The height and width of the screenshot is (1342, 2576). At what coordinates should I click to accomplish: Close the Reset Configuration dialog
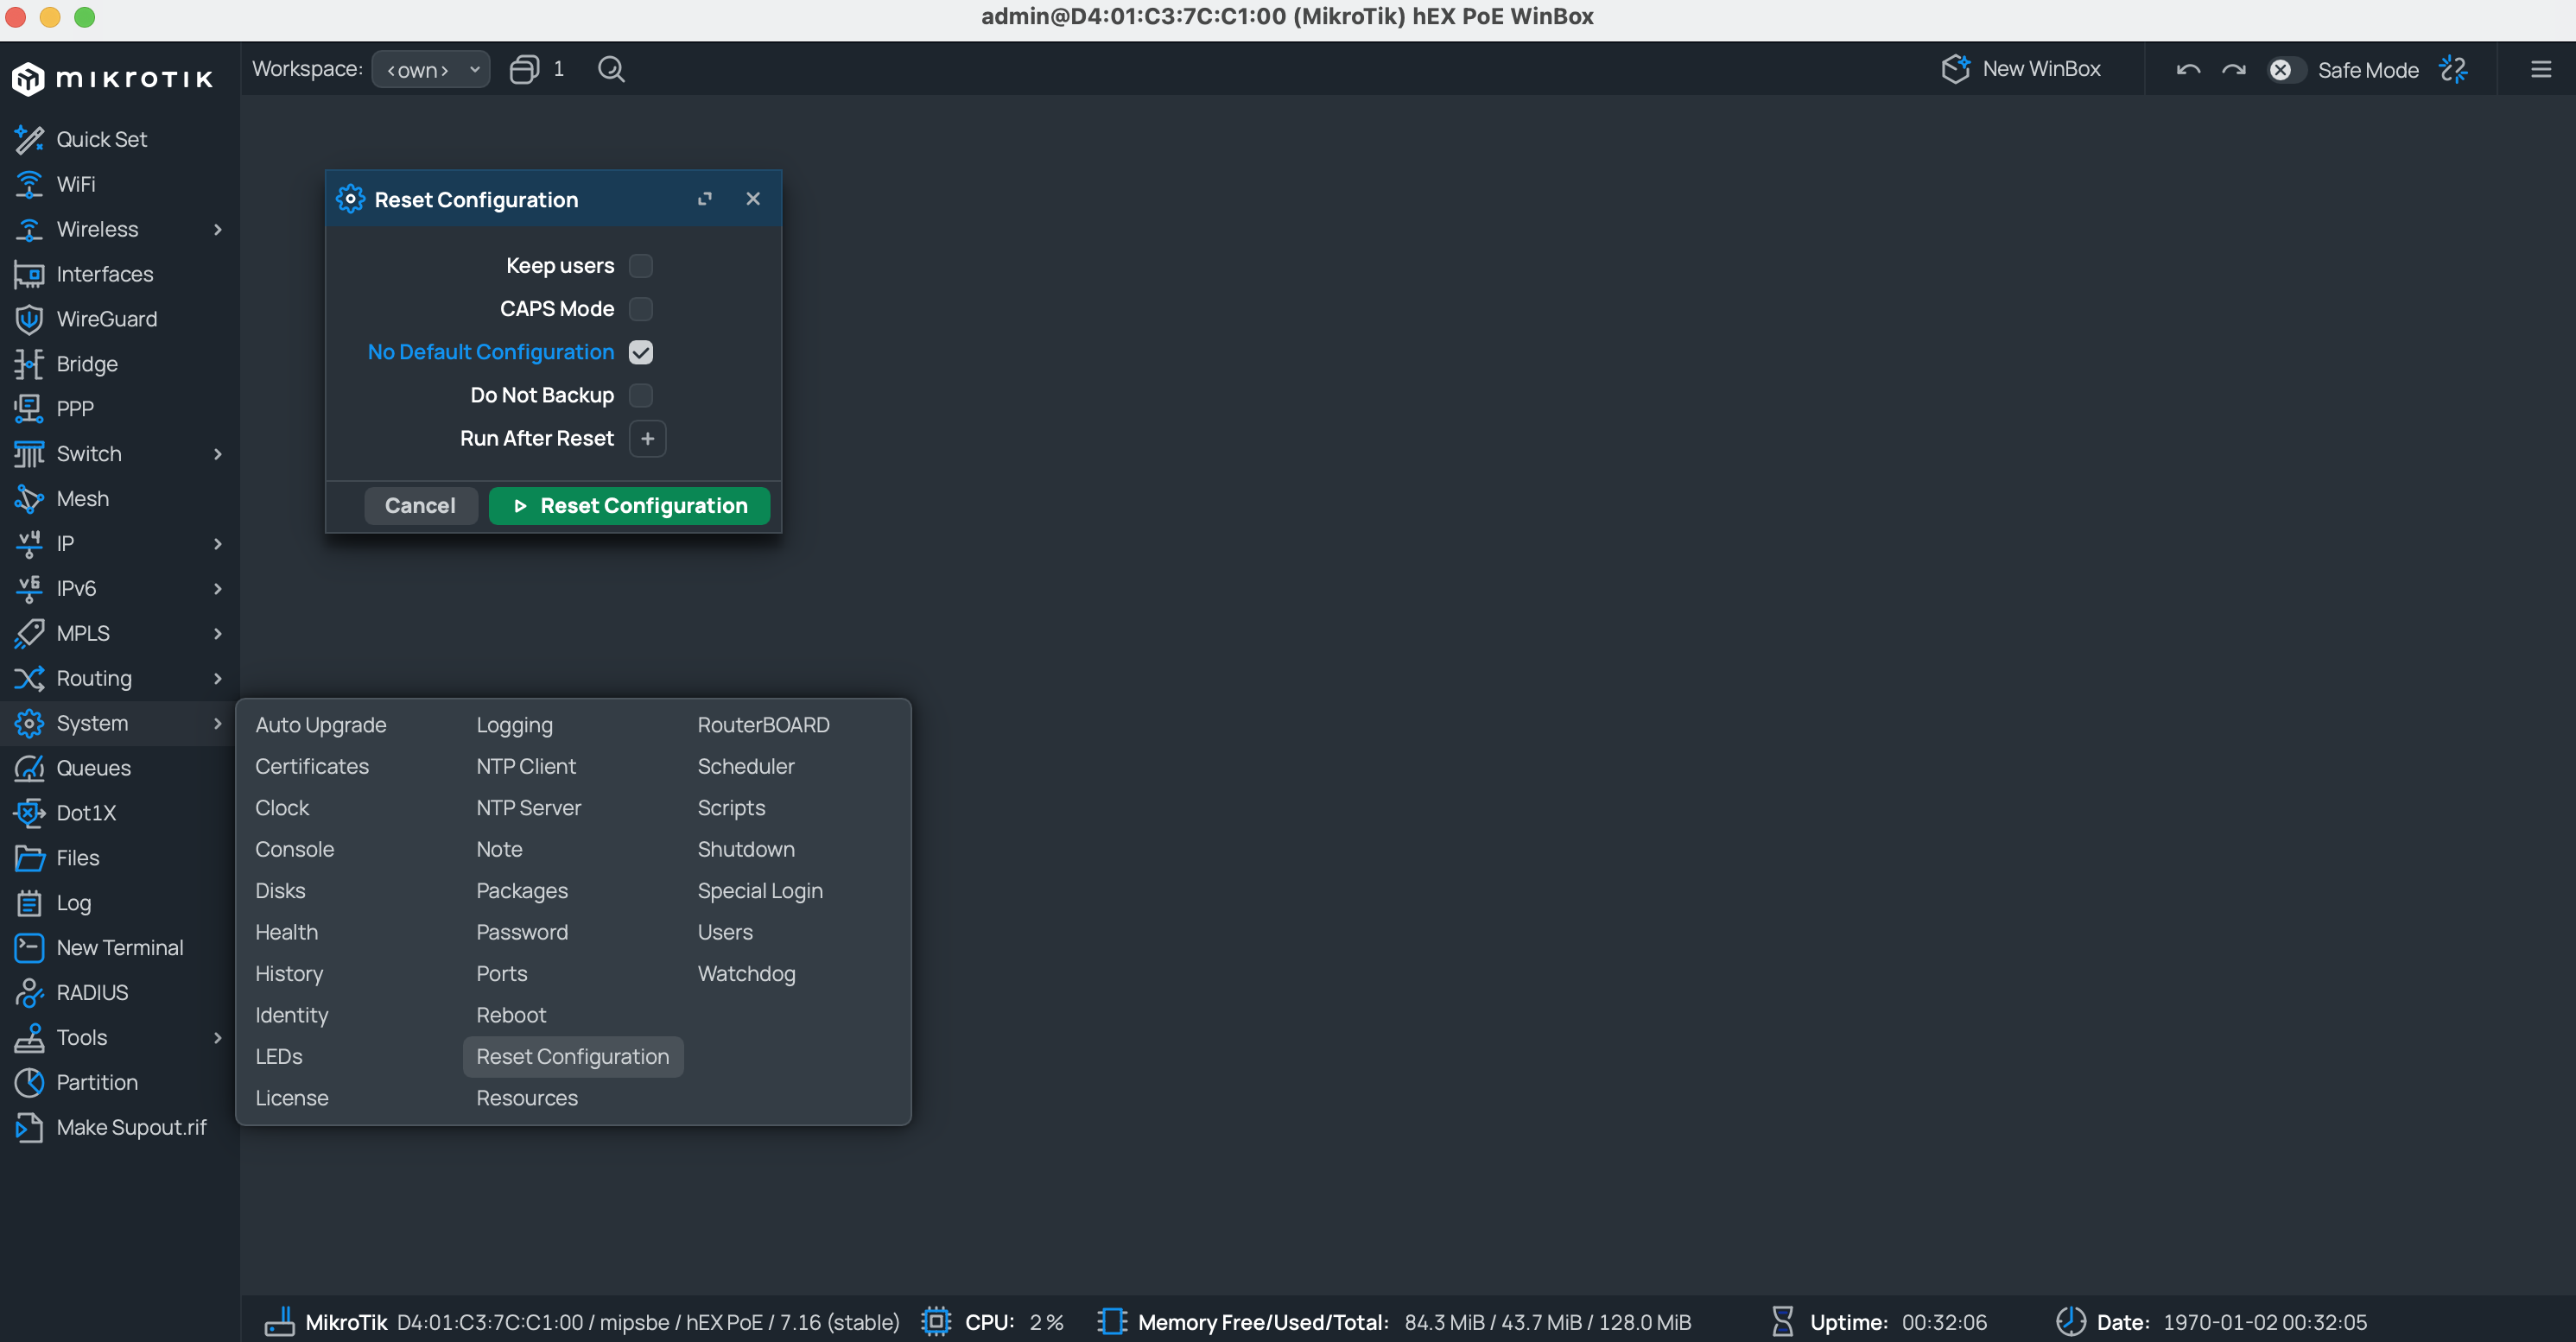click(753, 199)
